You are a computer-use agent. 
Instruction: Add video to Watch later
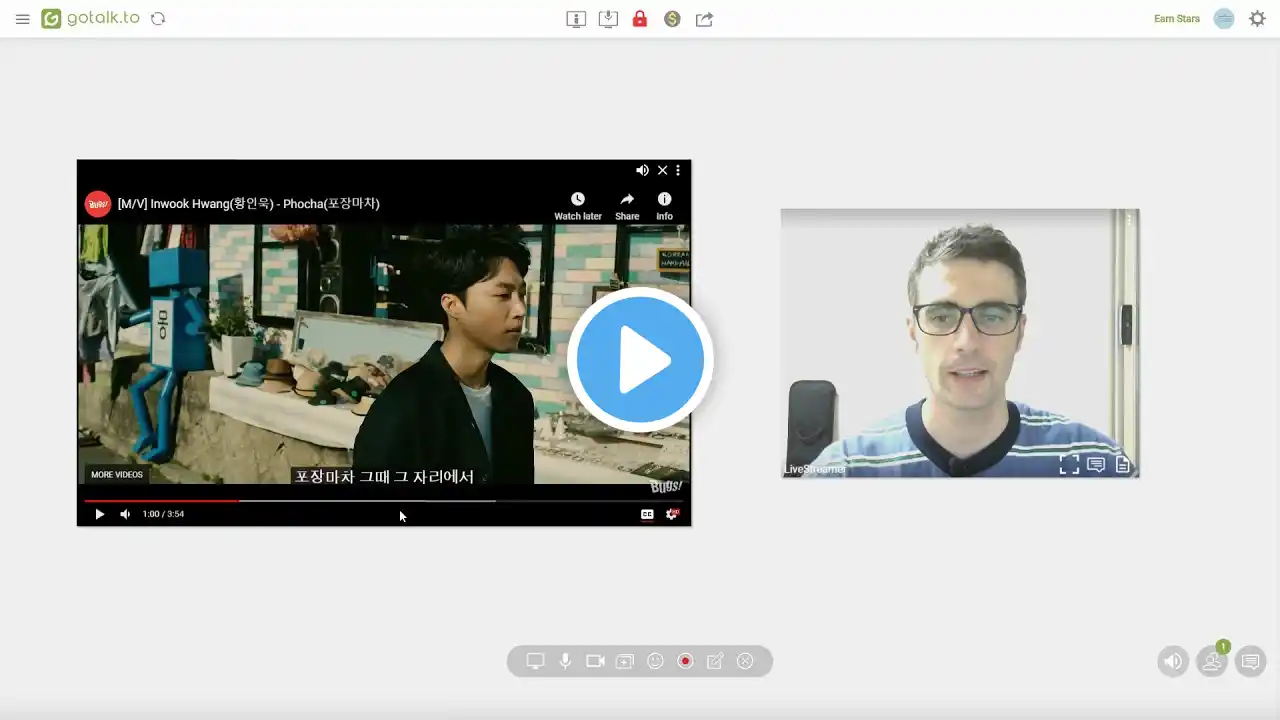point(578,206)
